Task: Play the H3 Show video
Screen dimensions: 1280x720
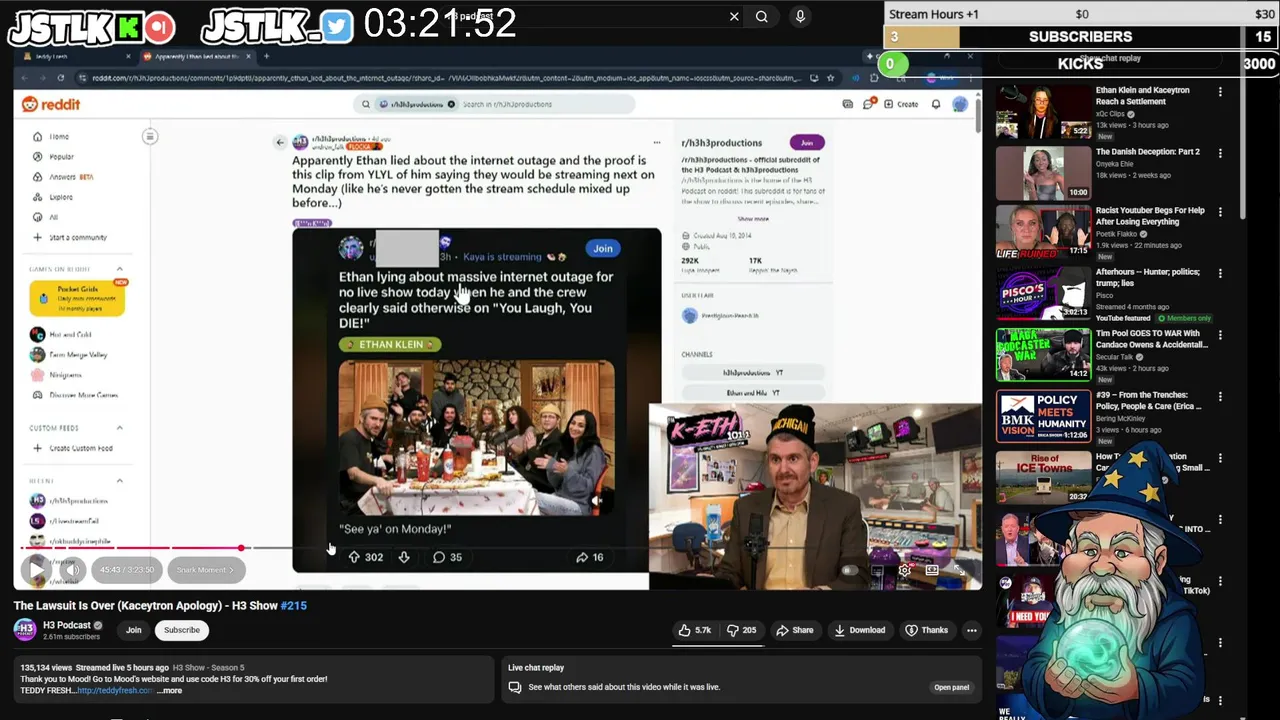Action: 36,570
